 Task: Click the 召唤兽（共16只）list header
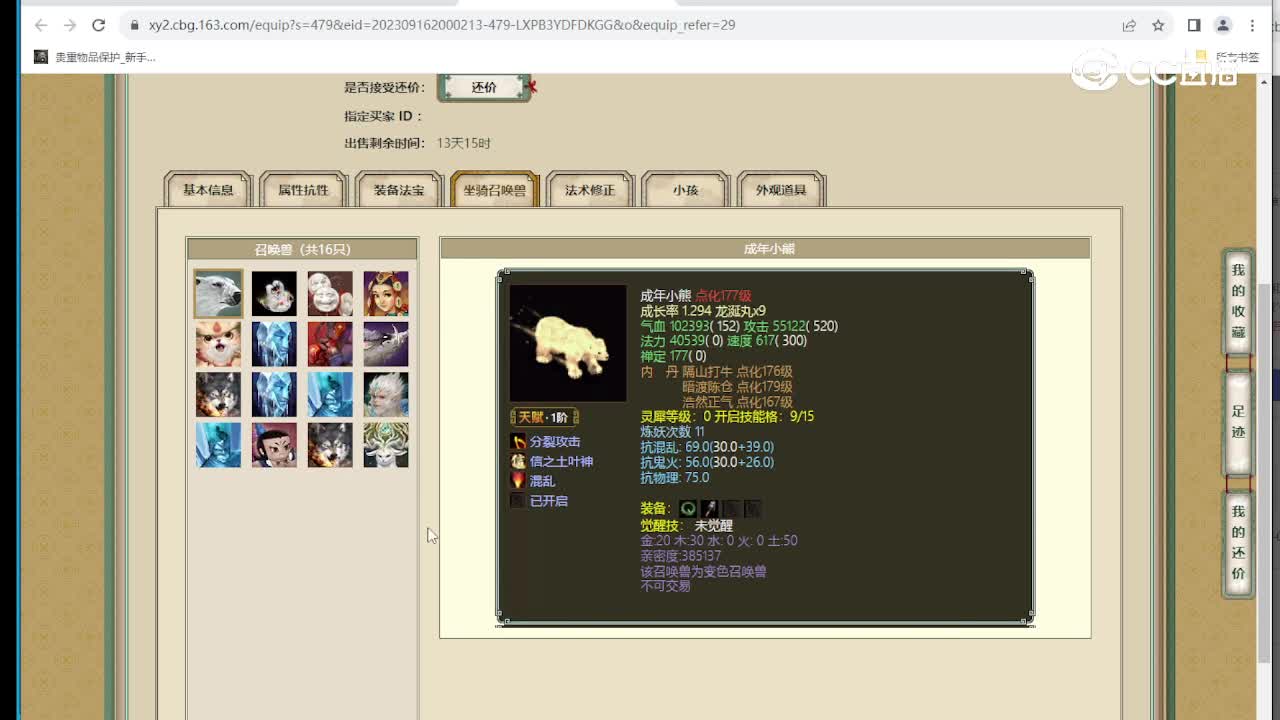pos(302,249)
